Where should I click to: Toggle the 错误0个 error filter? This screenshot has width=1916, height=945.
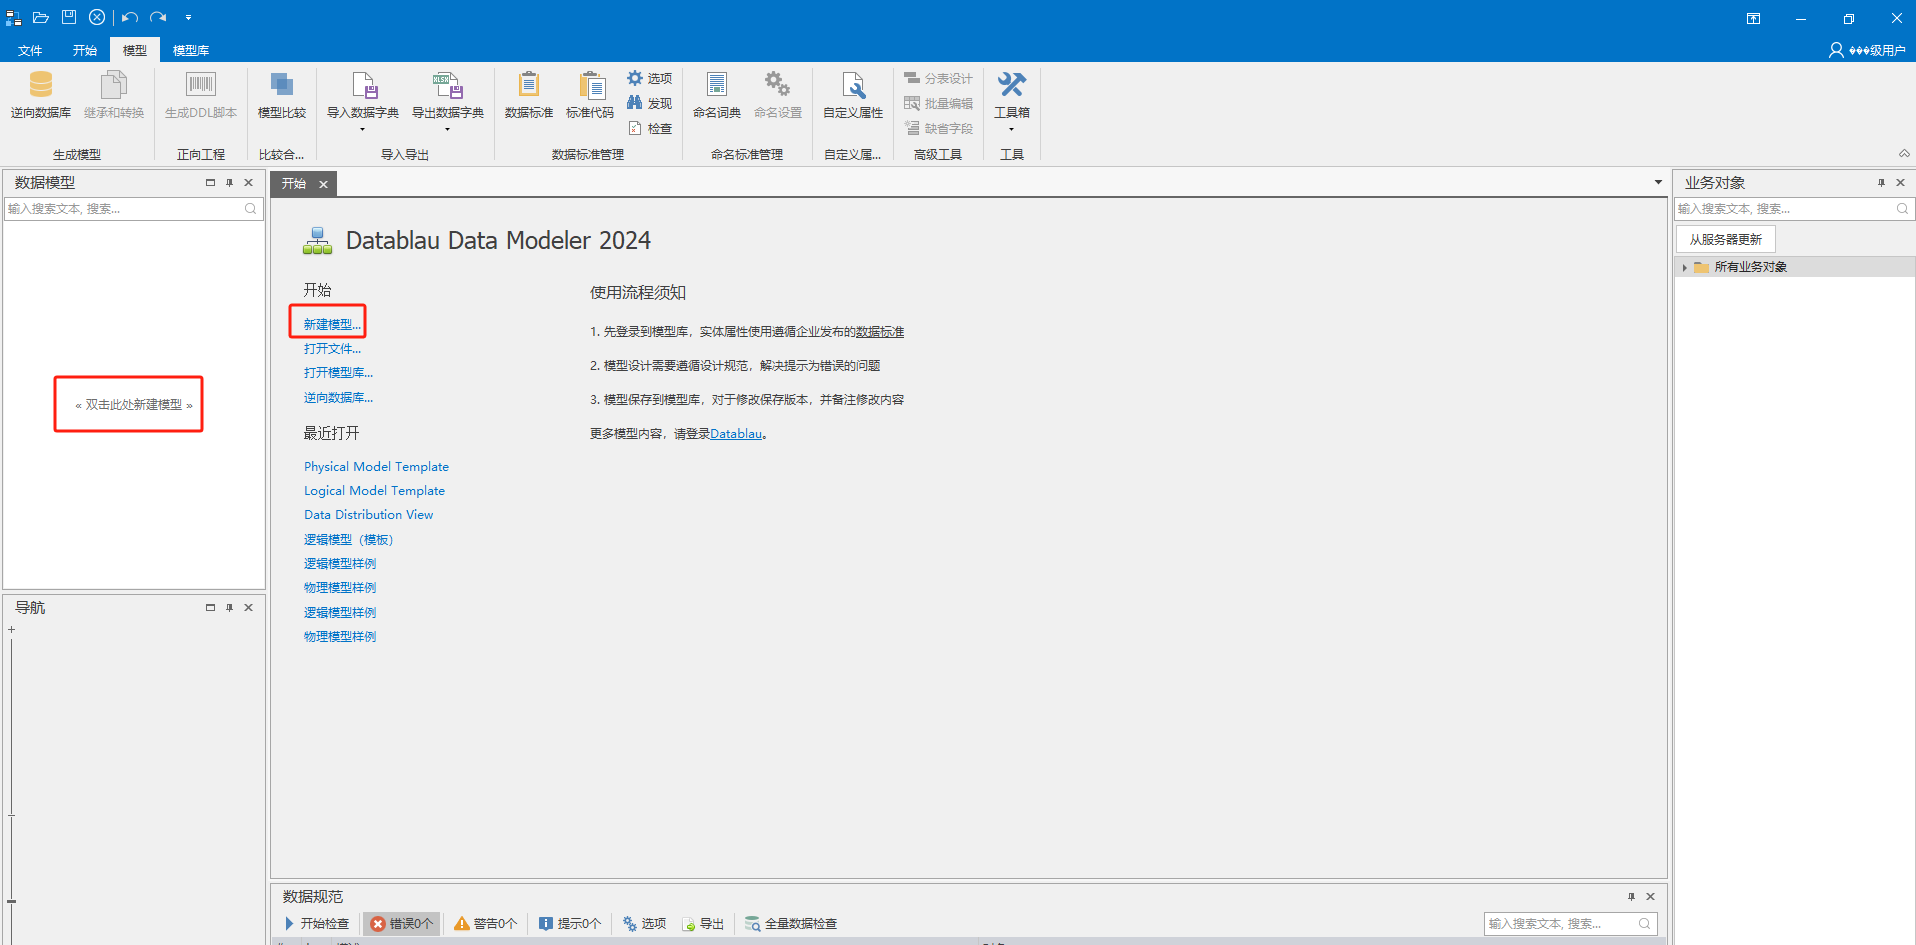401,923
